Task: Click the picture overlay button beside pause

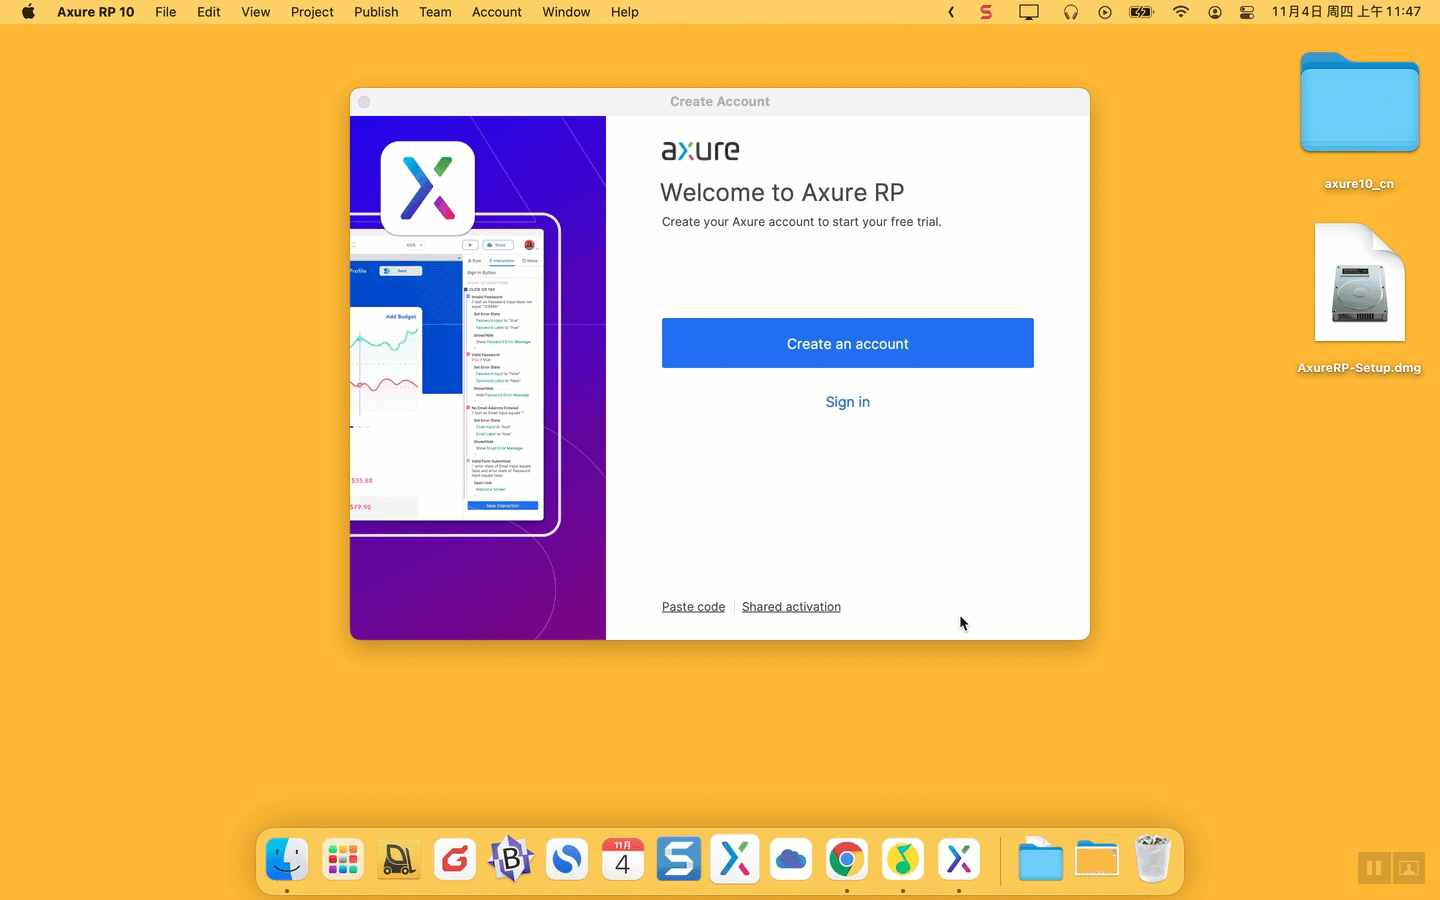Action: [1409, 868]
